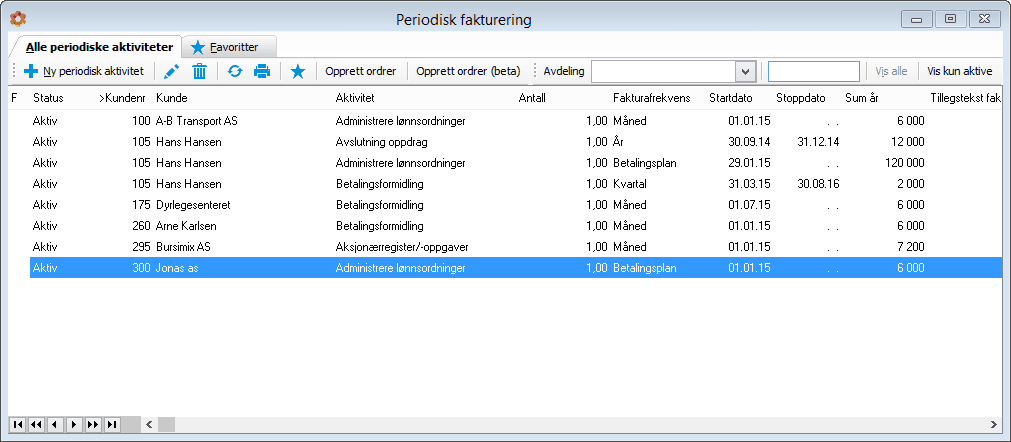Viewport: 1011px width, 442px height.
Task: Jump forward page double-right navigation button
Action: (x=93, y=424)
